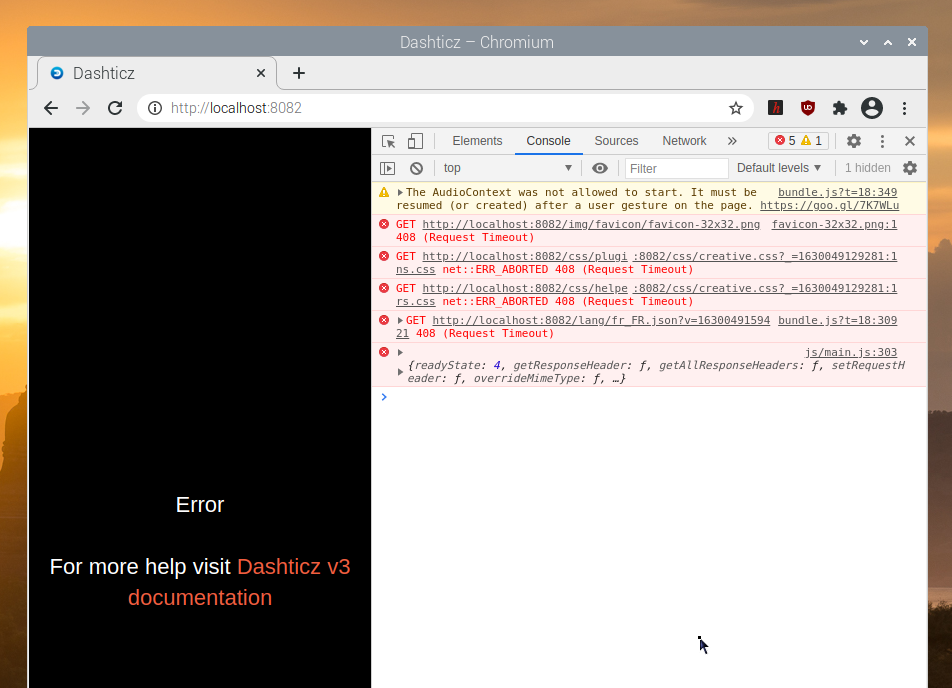
Task: Open the 'top' JavaScript context dropdown
Action: coord(508,168)
